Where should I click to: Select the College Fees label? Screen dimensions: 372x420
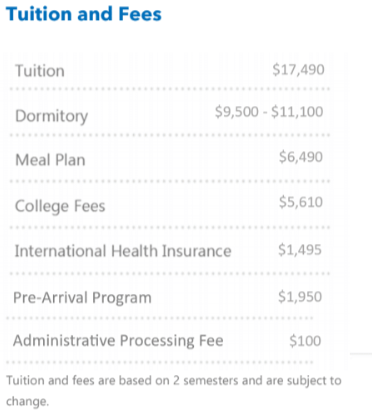coord(60,206)
